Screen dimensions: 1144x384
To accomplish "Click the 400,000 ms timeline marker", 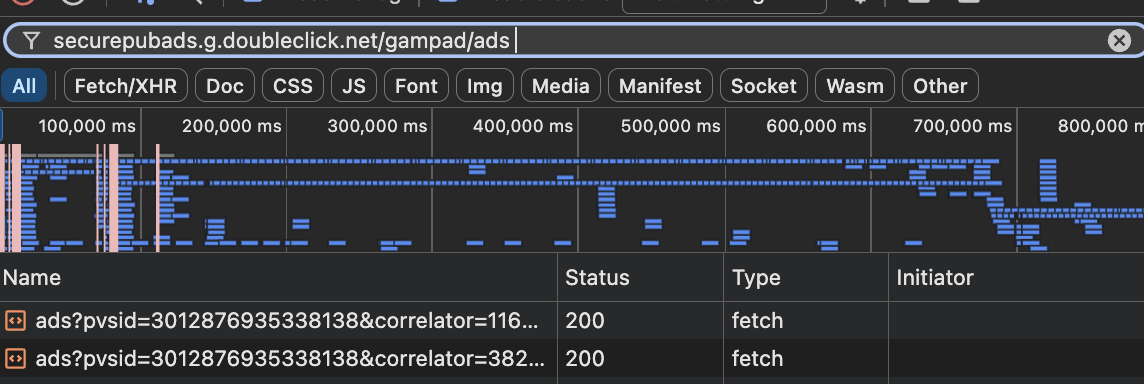I will coord(523,126).
